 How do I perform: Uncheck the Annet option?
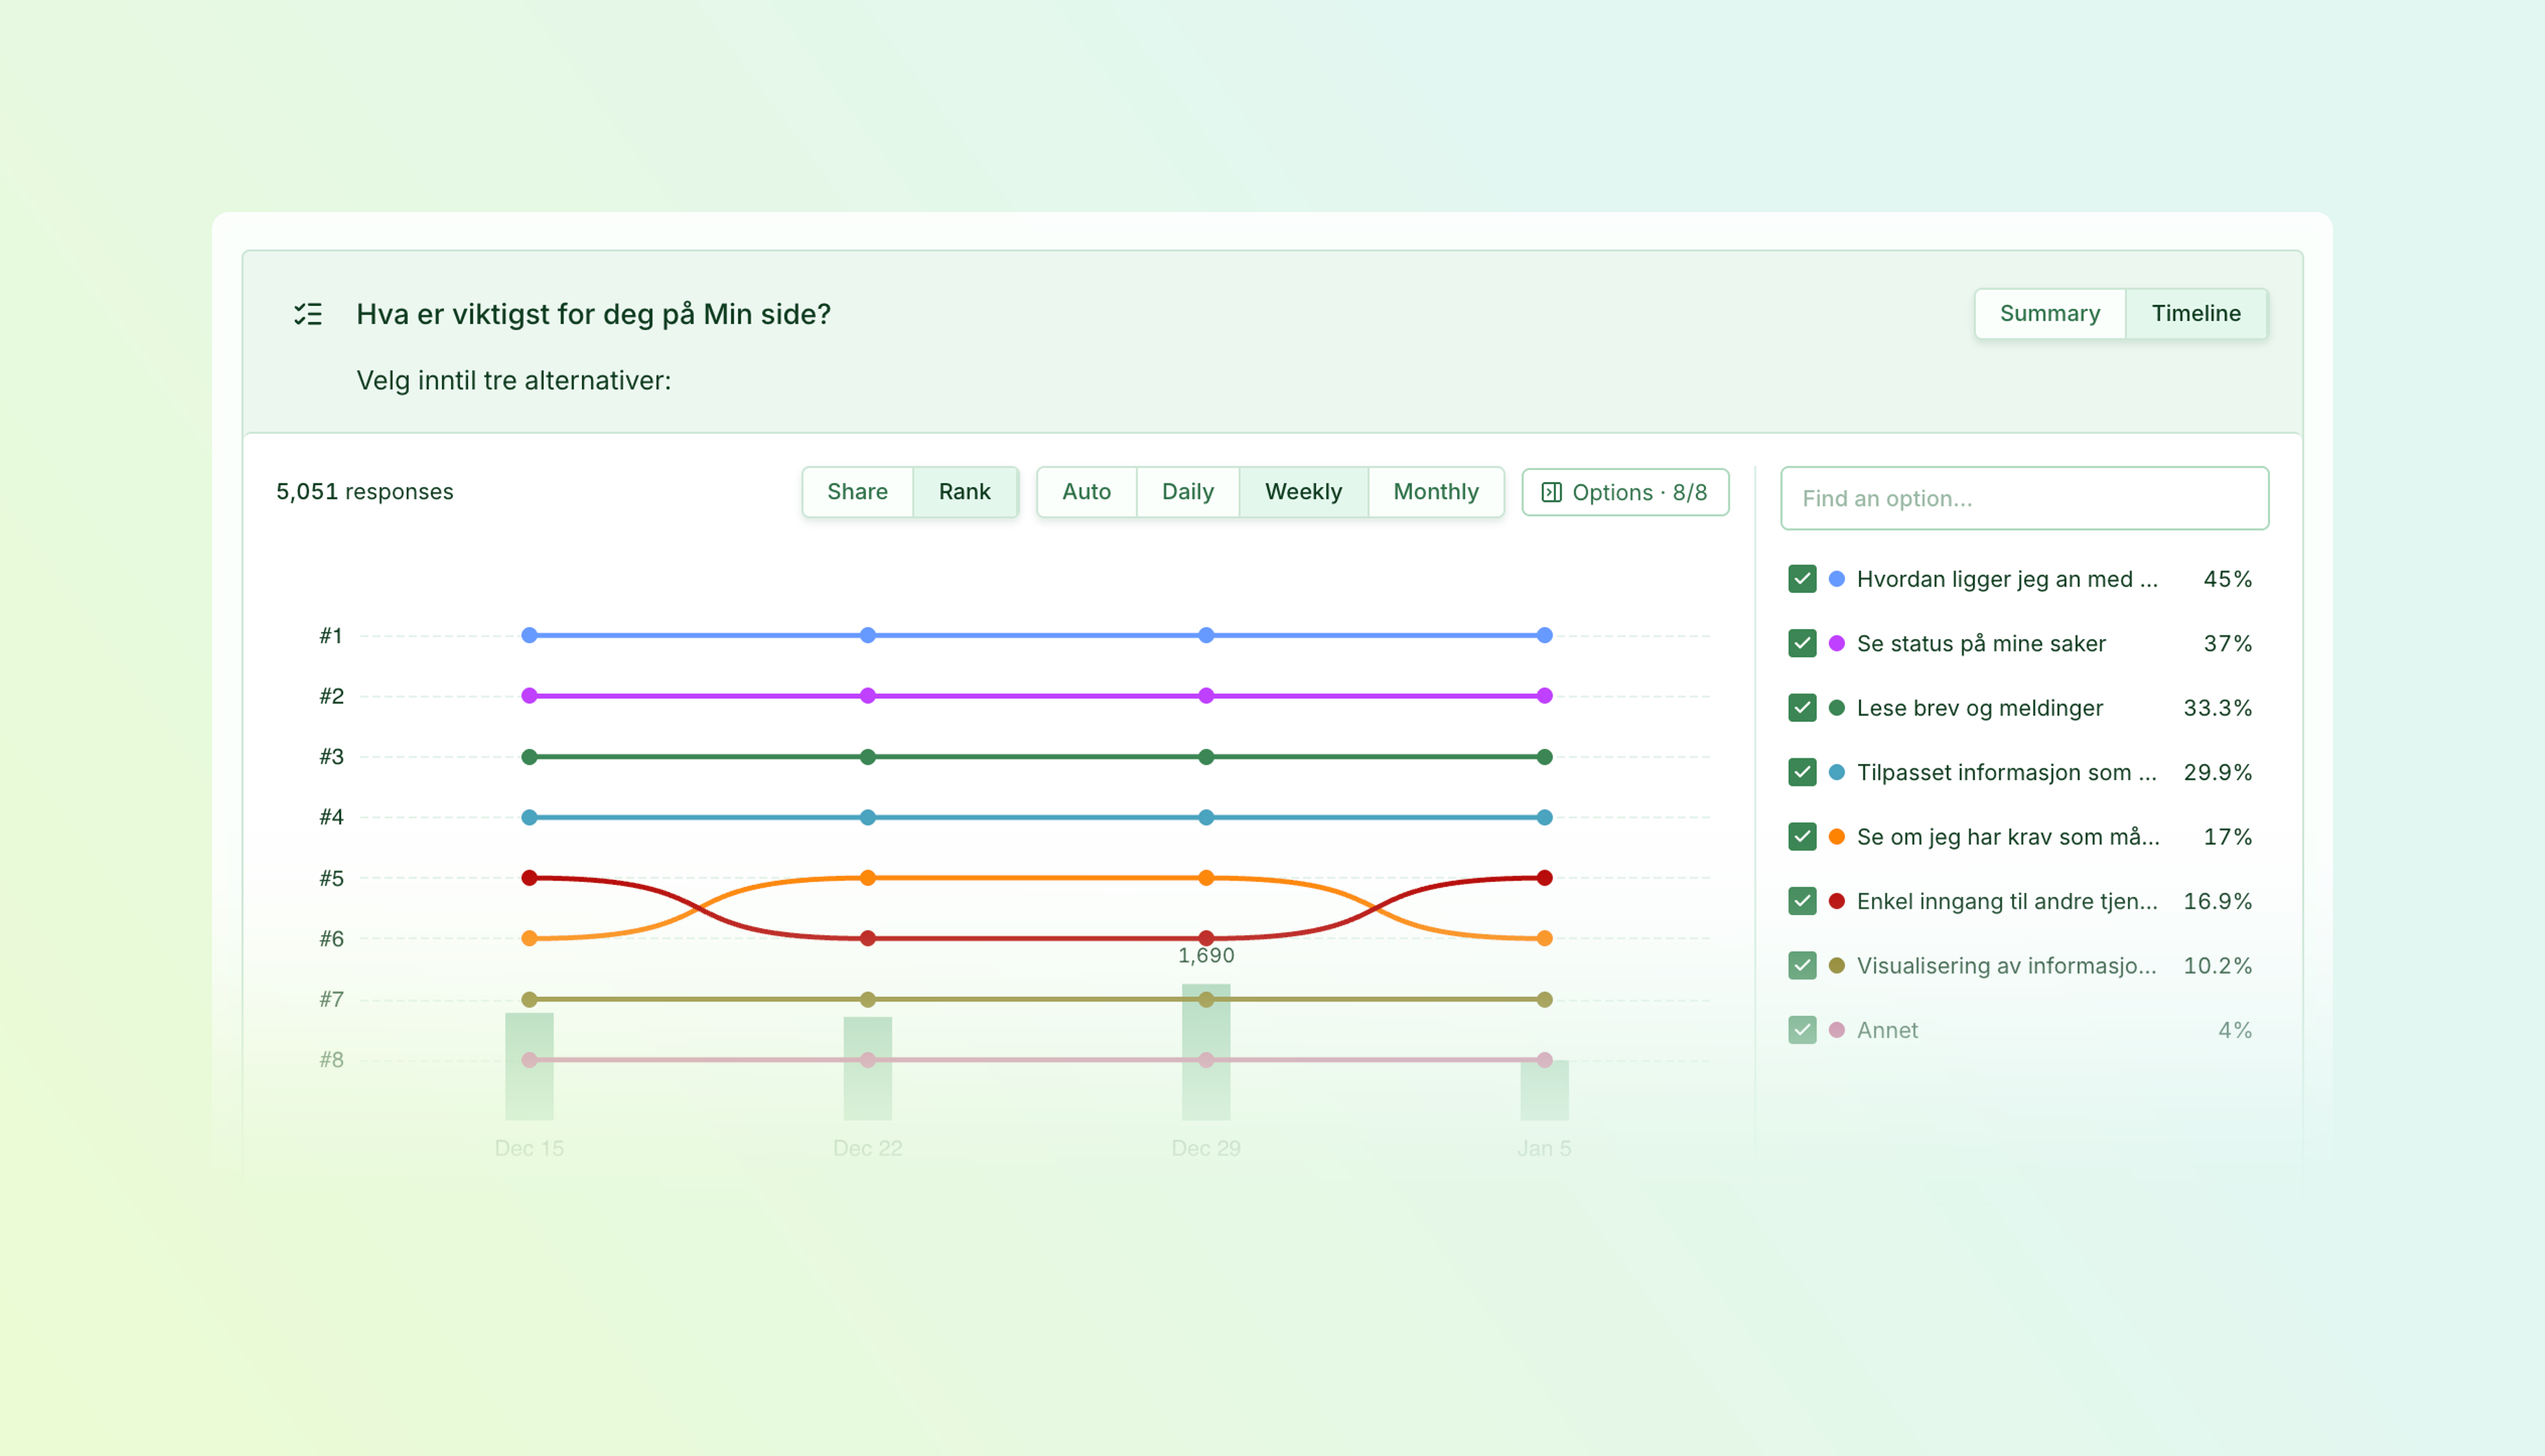(1802, 1030)
